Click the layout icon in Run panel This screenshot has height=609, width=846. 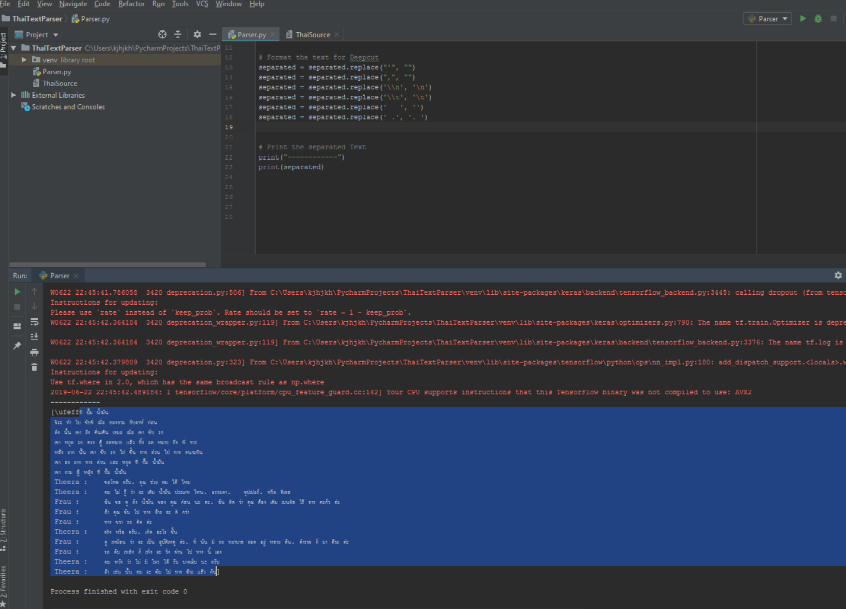(x=17, y=326)
